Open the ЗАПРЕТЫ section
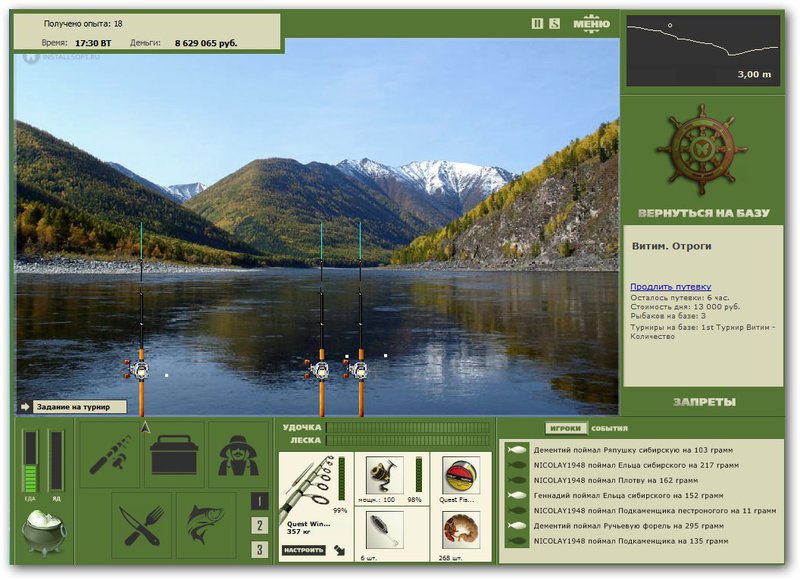The width and height of the screenshot is (800, 580). pos(704,402)
